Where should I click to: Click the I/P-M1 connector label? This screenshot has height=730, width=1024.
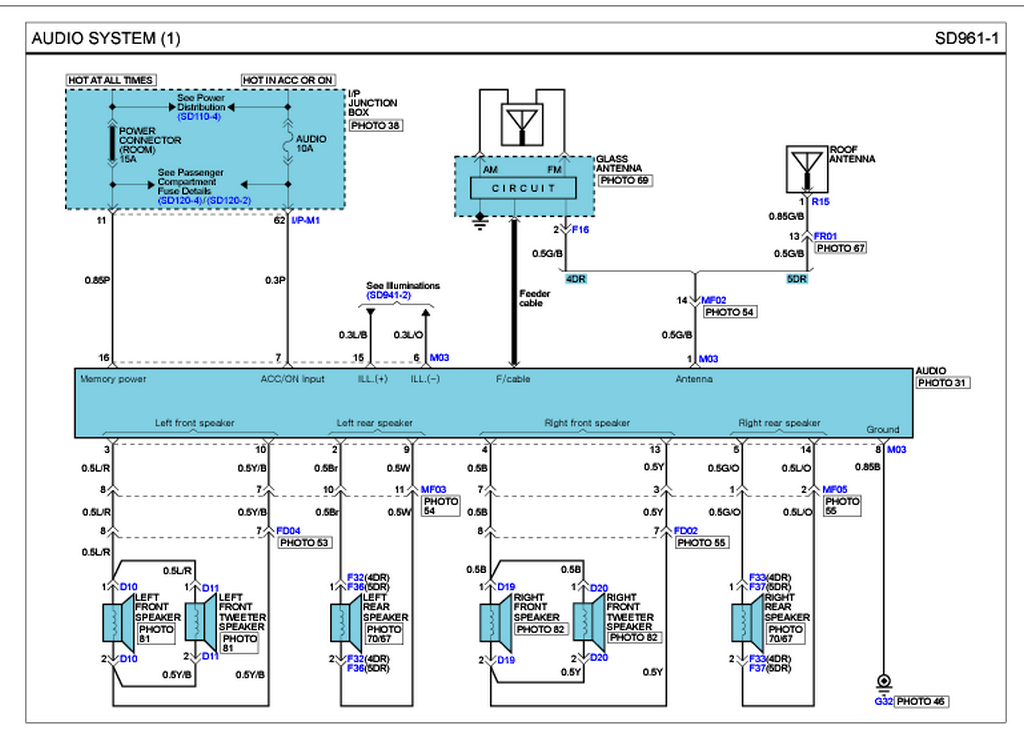[x=306, y=221]
